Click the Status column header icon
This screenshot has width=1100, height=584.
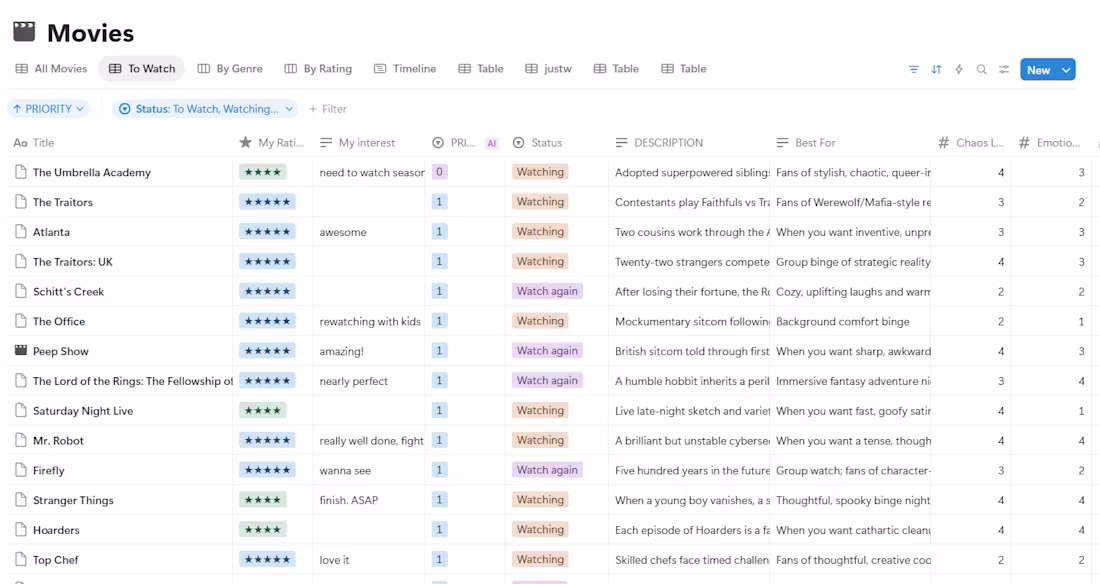pos(518,142)
